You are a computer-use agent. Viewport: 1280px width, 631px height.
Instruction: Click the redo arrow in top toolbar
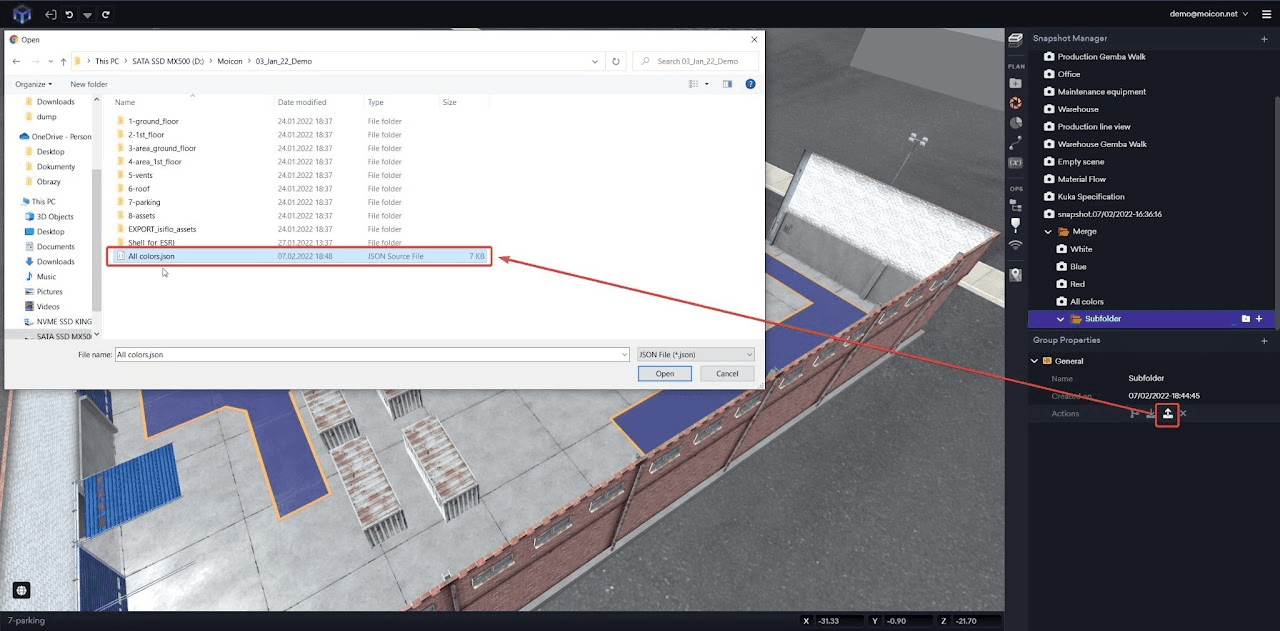click(106, 15)
